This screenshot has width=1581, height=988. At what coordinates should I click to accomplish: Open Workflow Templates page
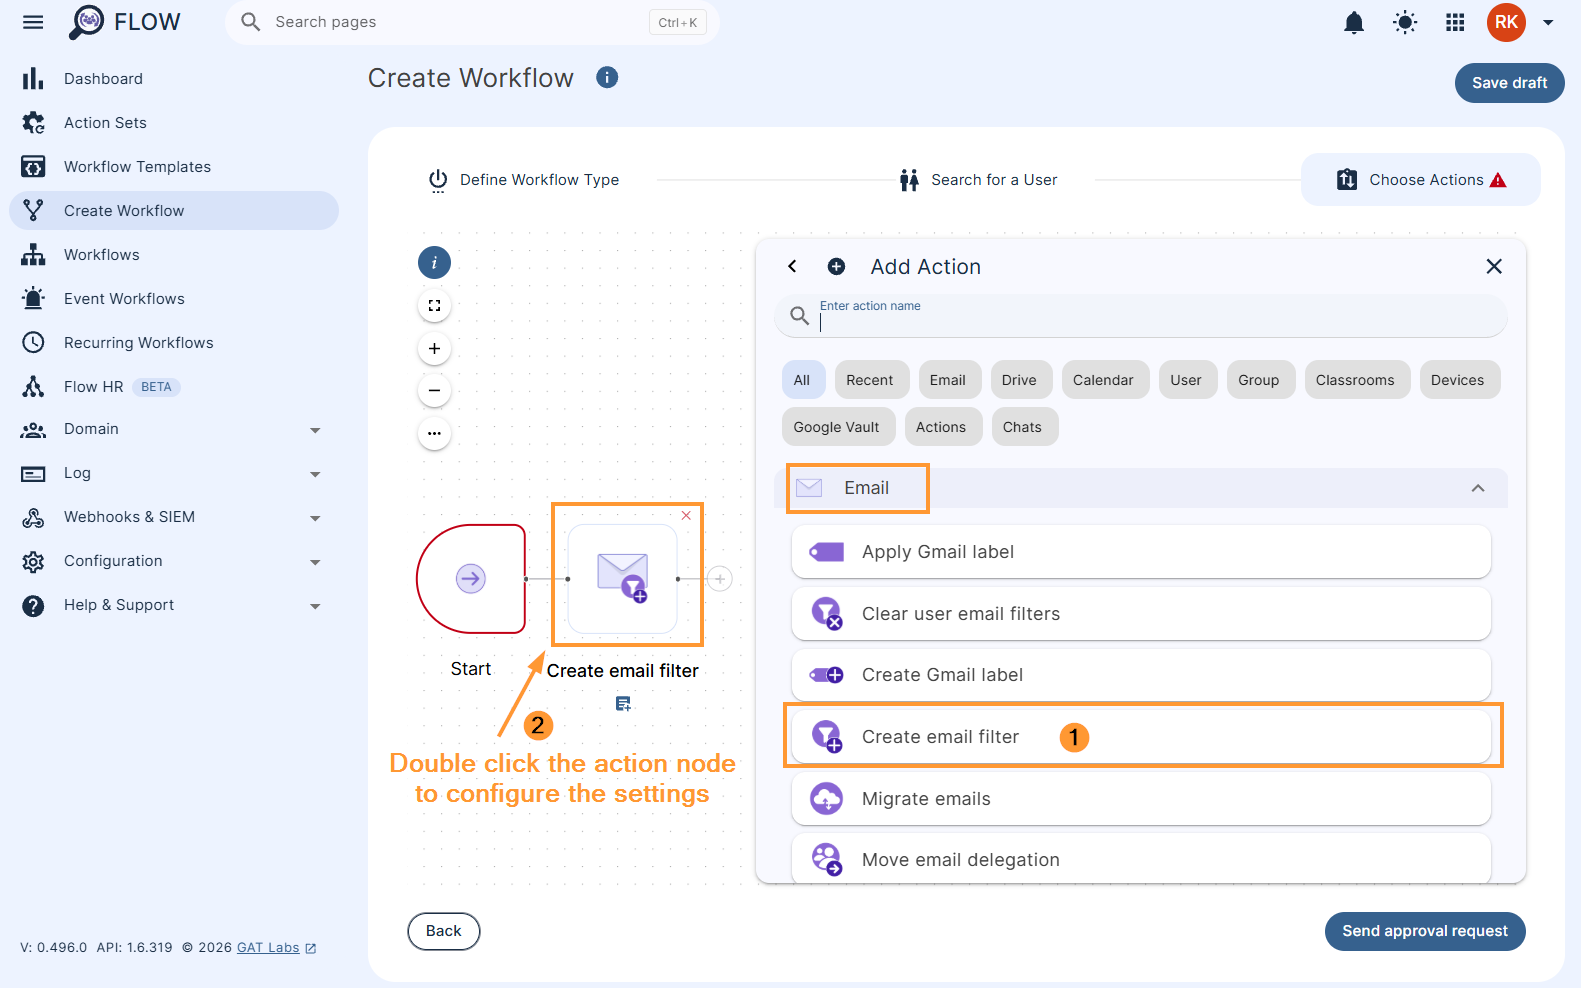pos(174,167)
